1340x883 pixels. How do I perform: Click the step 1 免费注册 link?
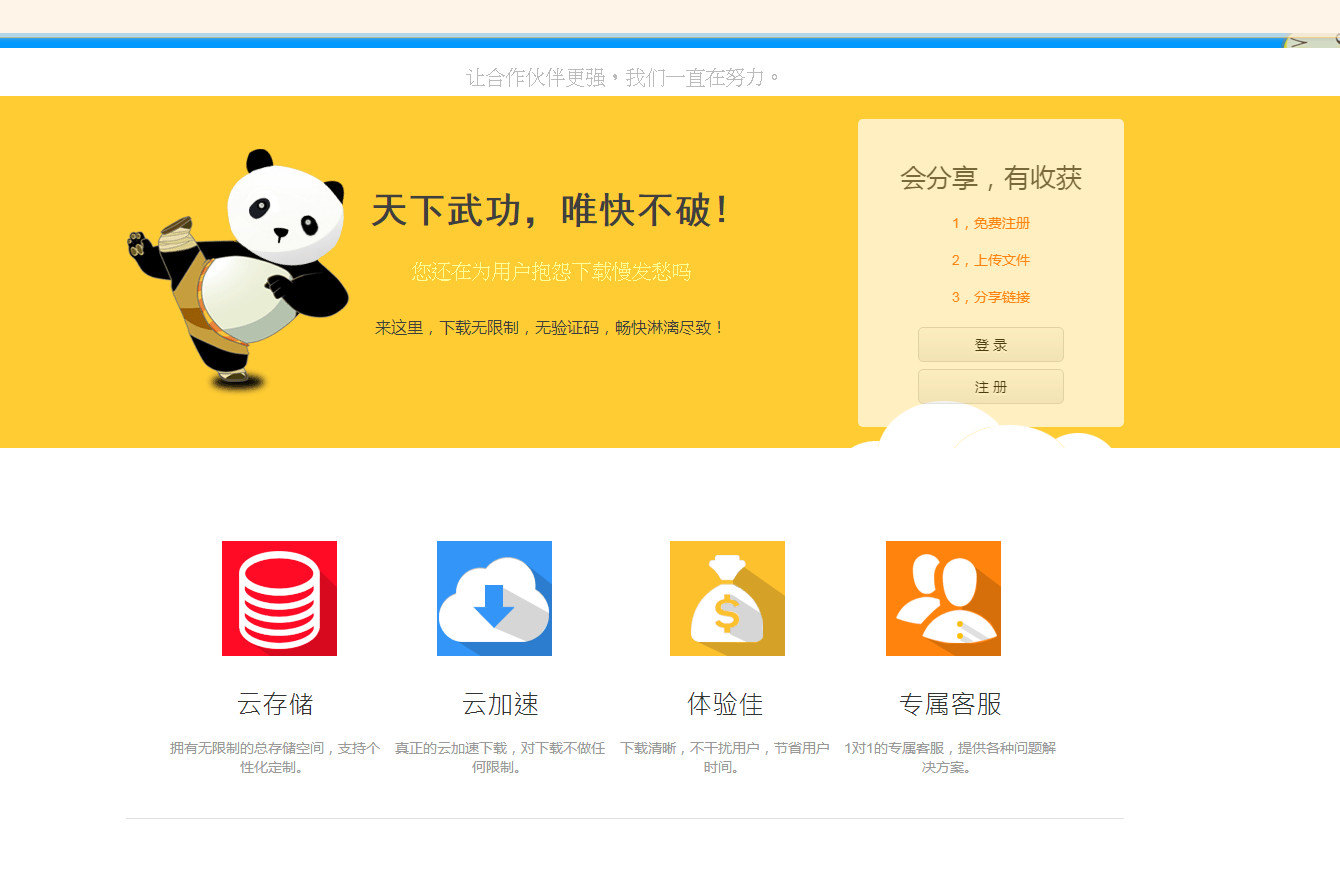990,223
